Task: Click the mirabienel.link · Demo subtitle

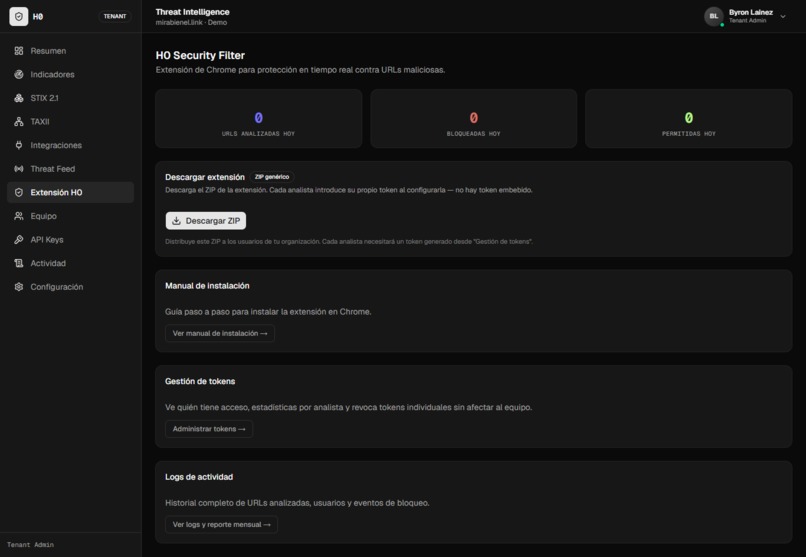Action: [191, 23]
